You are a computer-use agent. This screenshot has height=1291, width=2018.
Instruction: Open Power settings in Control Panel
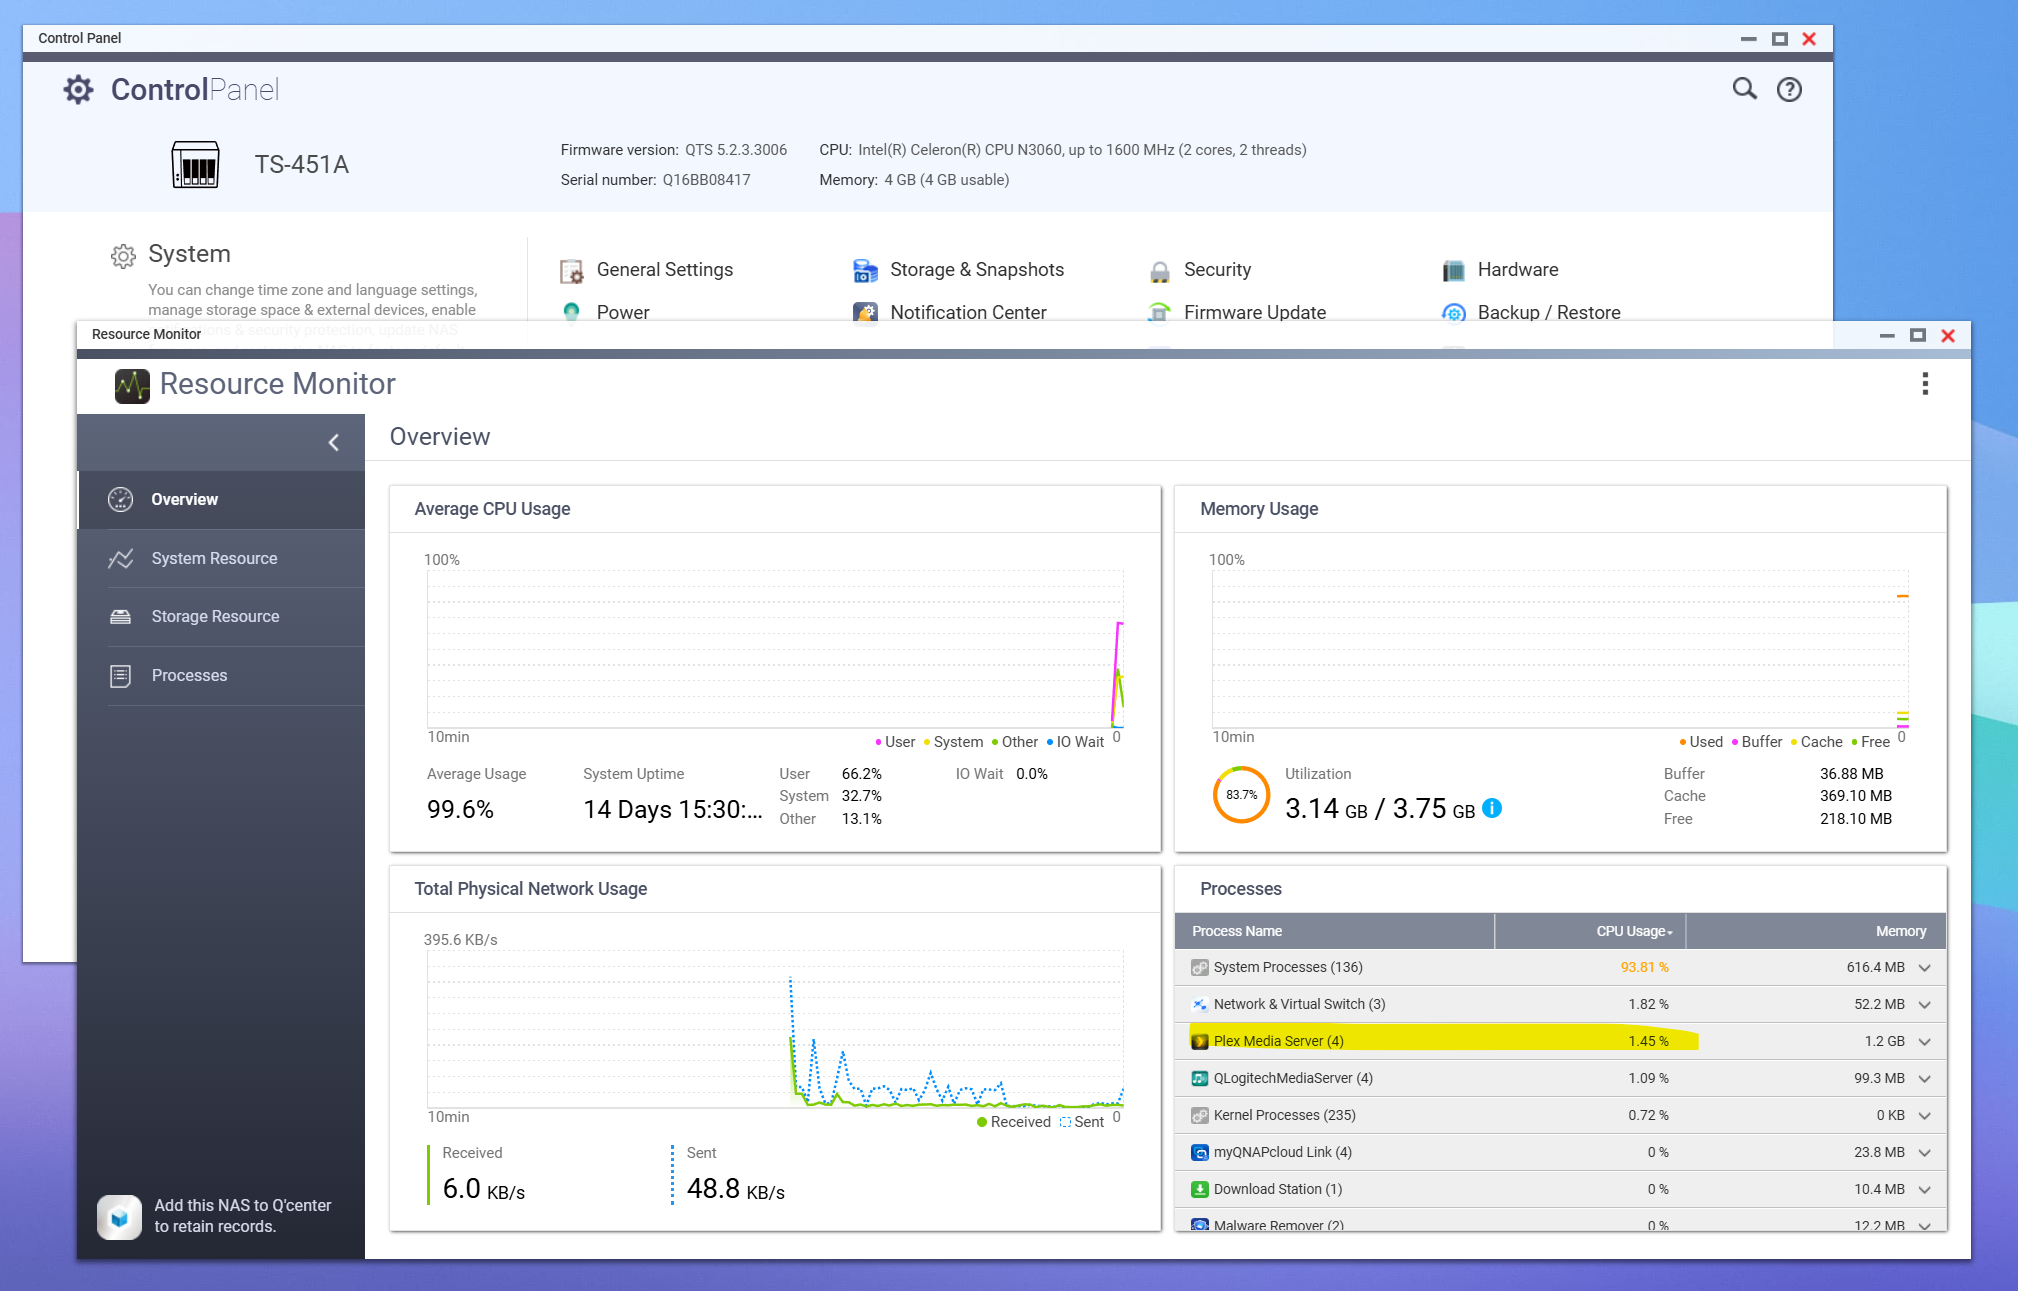pos(622,313)
